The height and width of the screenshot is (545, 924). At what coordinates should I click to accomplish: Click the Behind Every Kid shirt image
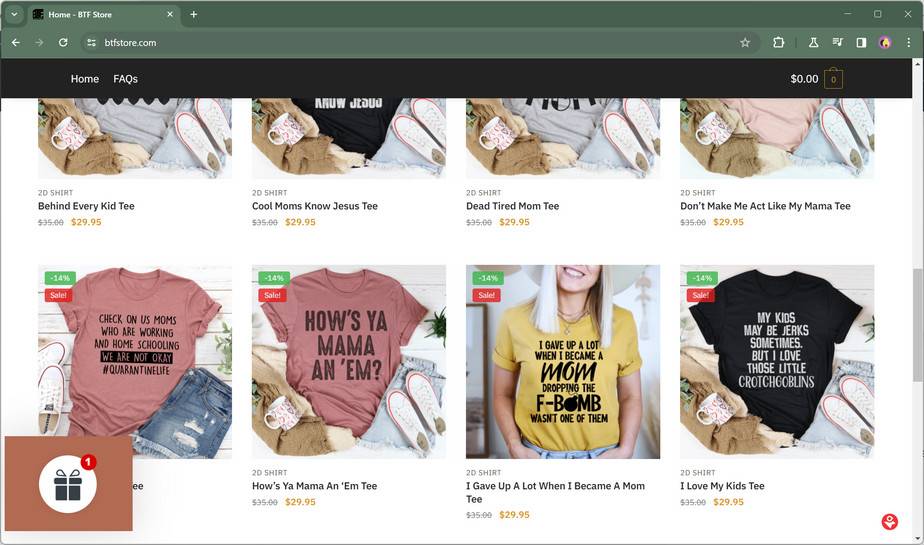tap(135, 138)
